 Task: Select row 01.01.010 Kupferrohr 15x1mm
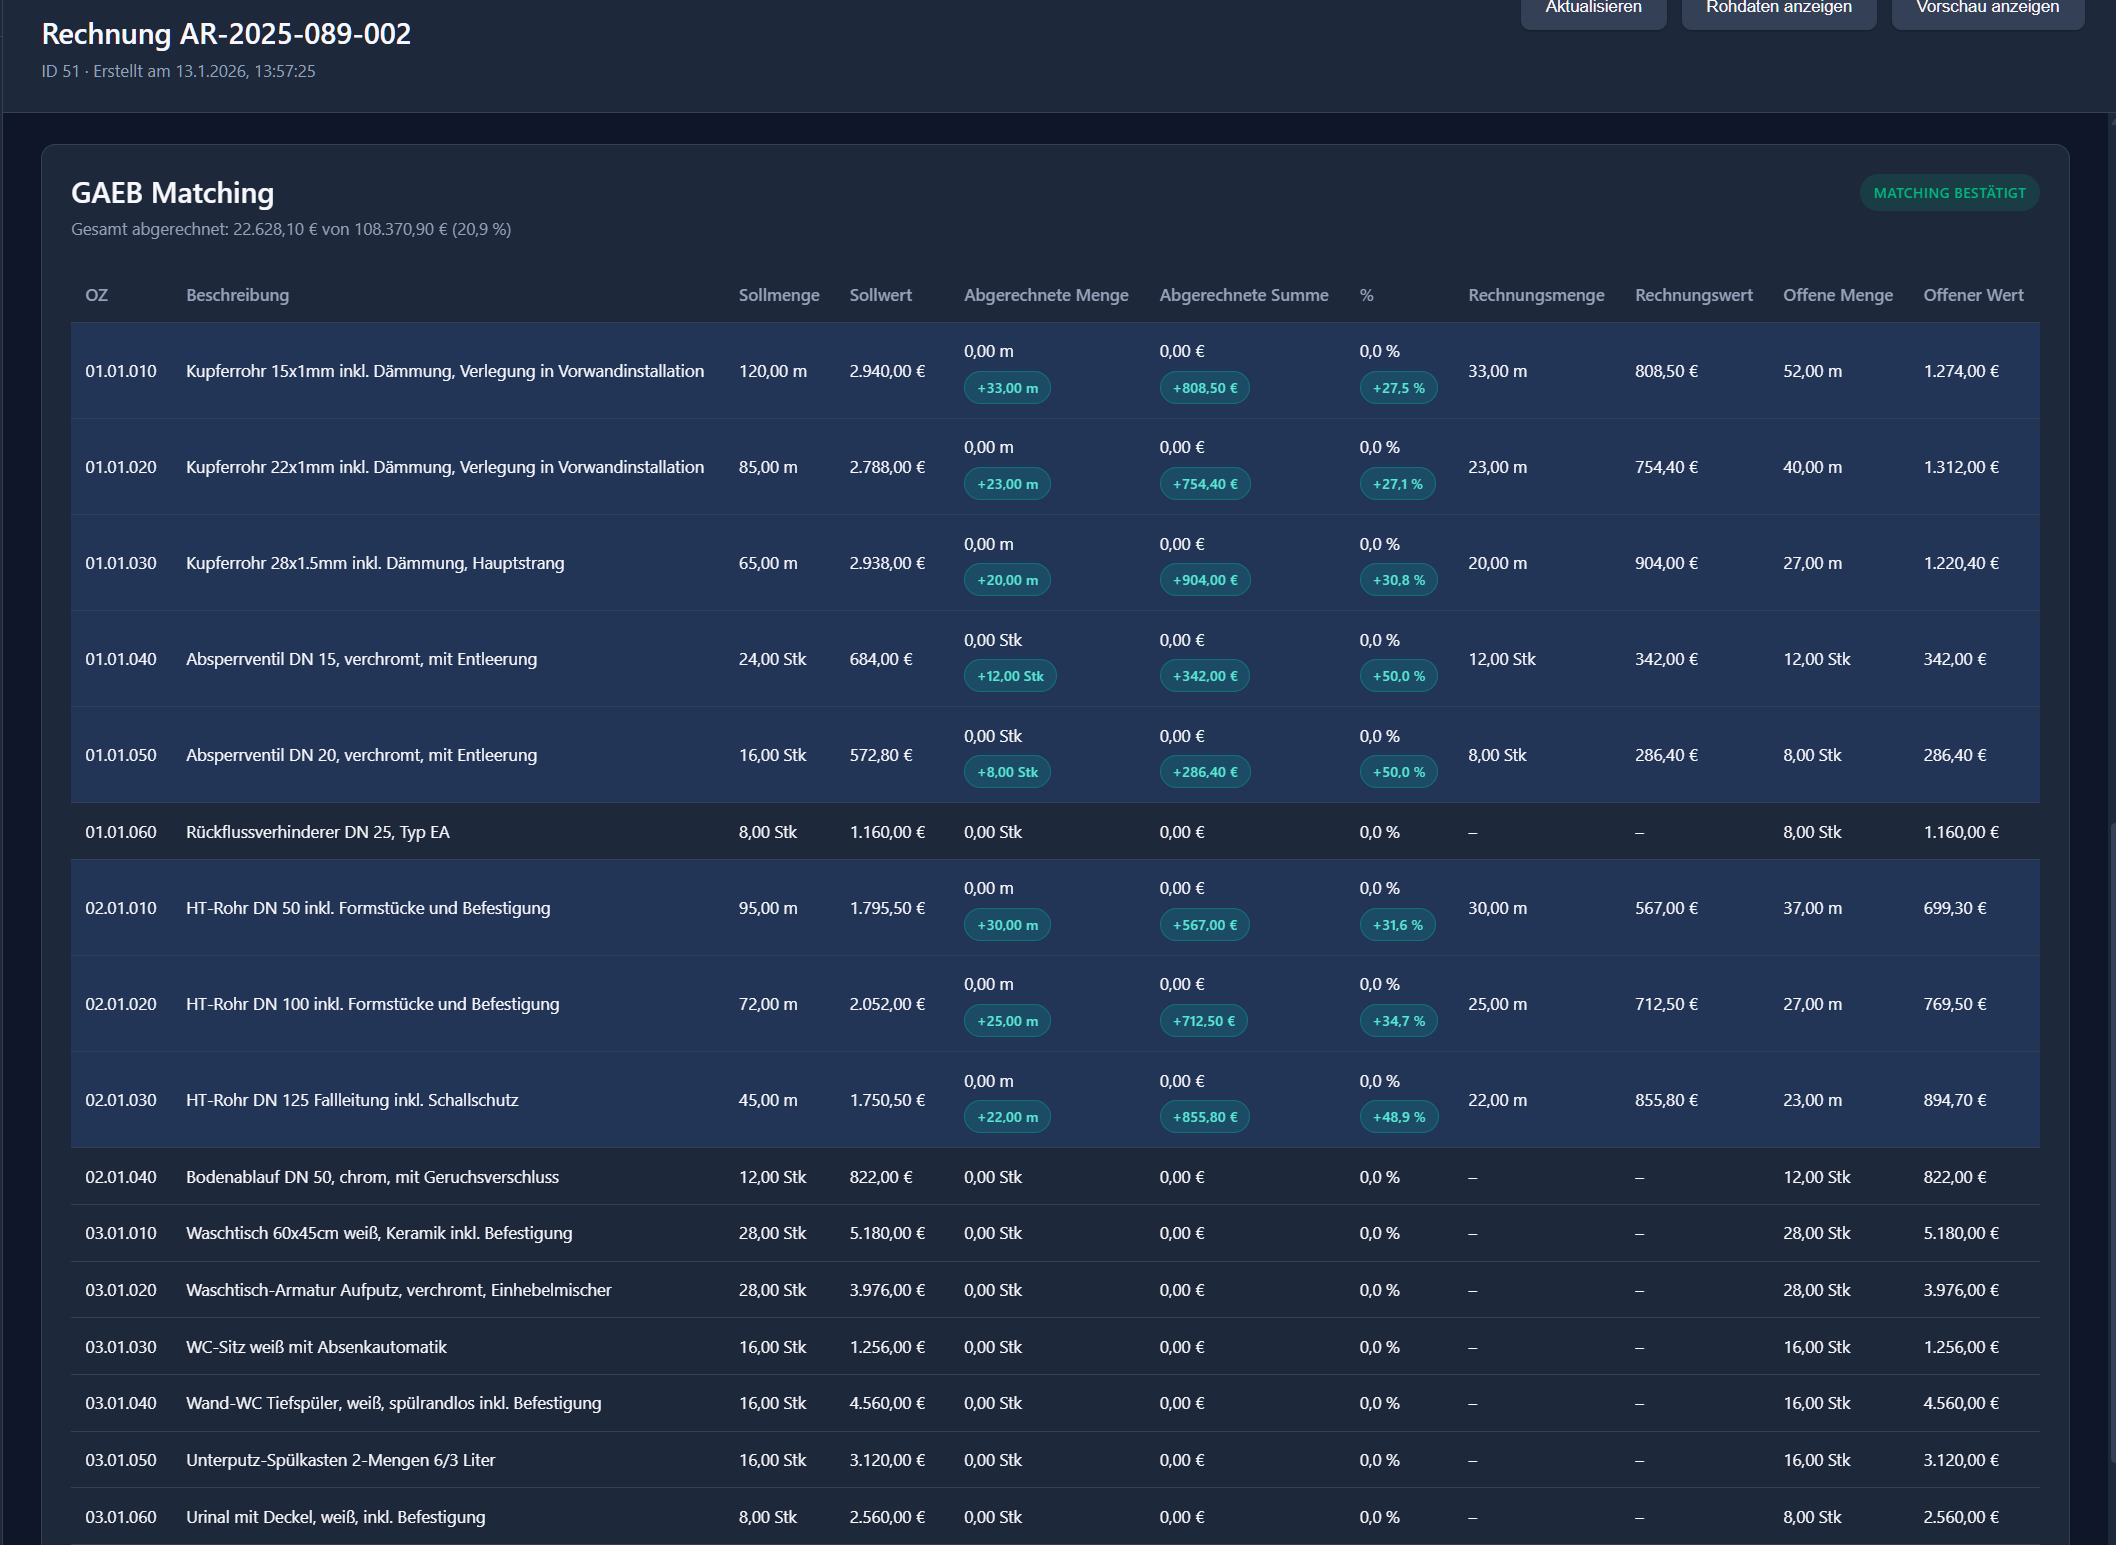pos(444,371)
